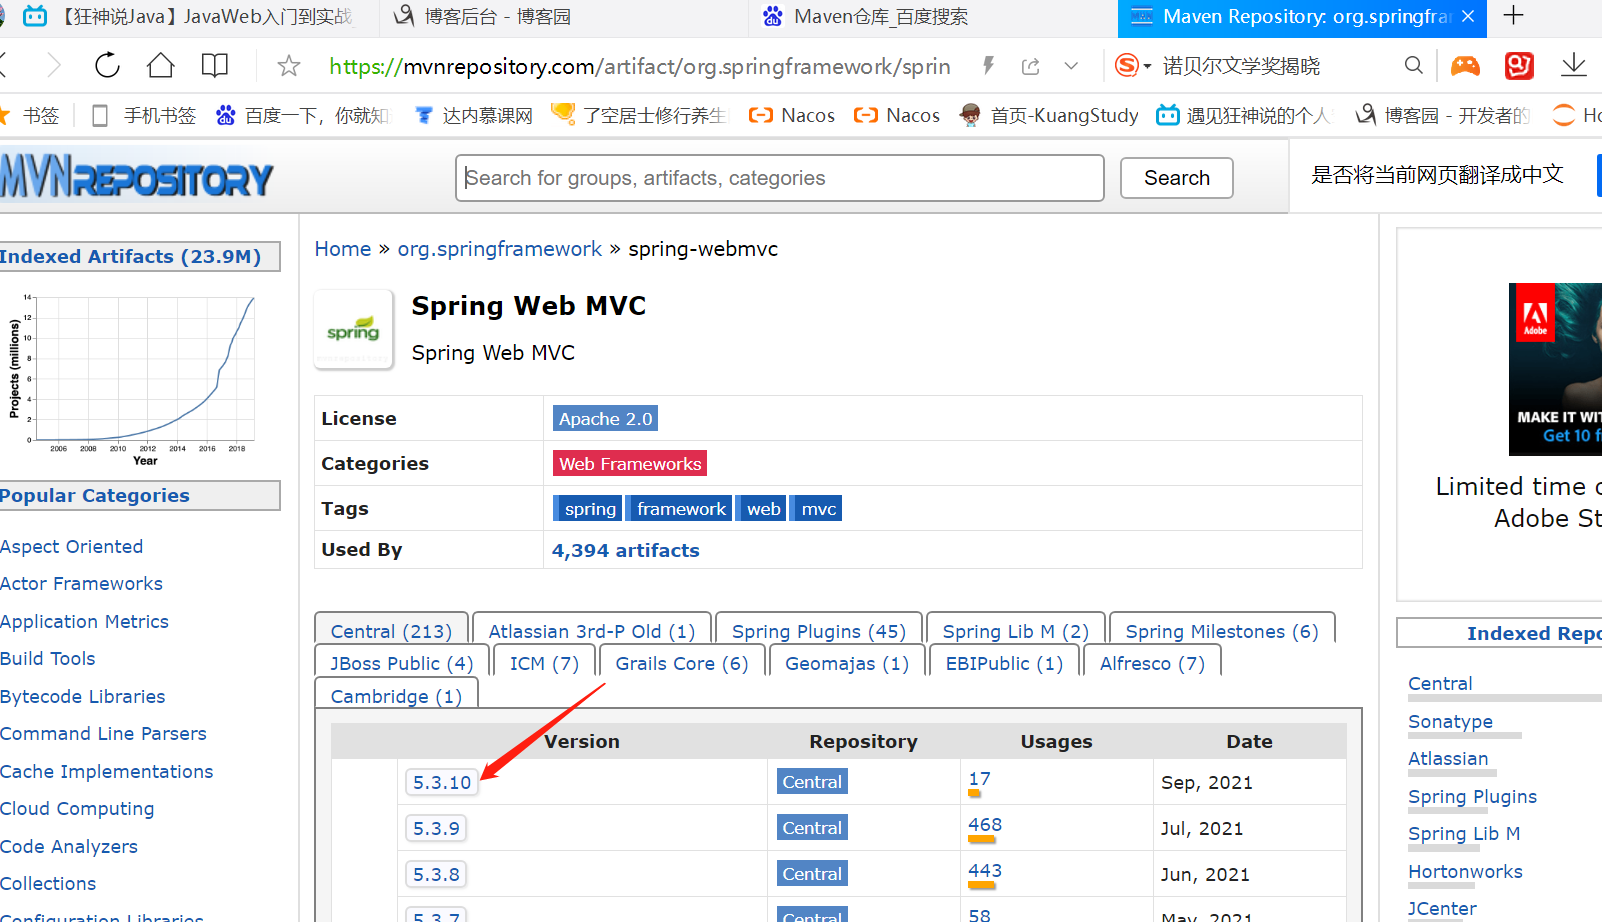This screenshot has height=922, width=1602.
Task: Open the 首页-KuangStudy bookmark
Action: 1049,115
